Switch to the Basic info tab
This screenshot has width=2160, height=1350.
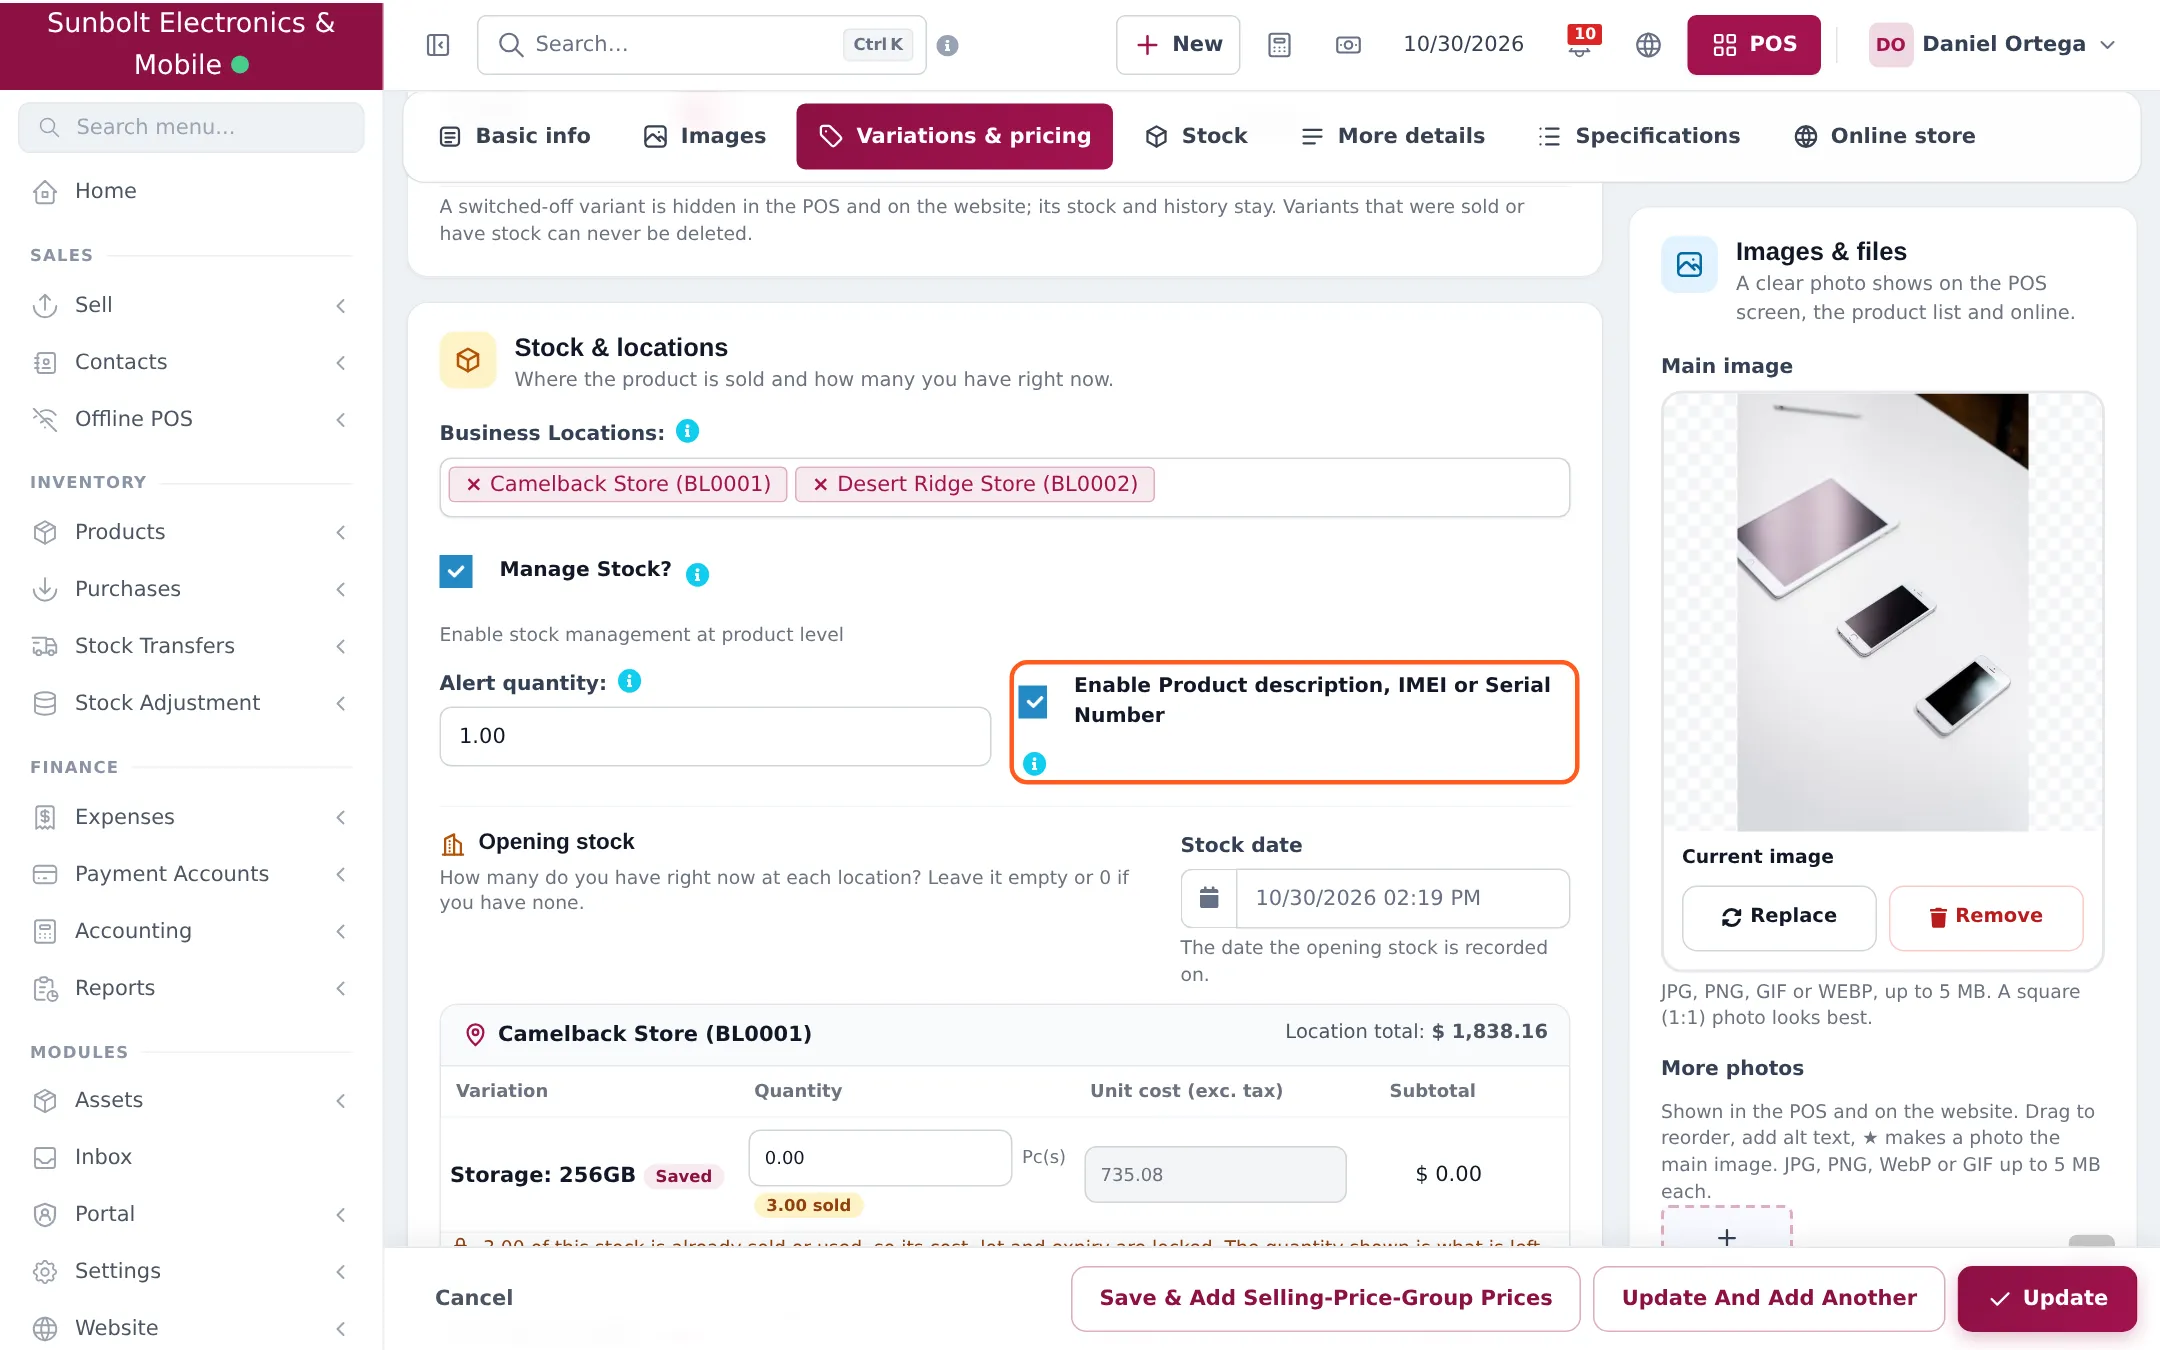point(515,136)
